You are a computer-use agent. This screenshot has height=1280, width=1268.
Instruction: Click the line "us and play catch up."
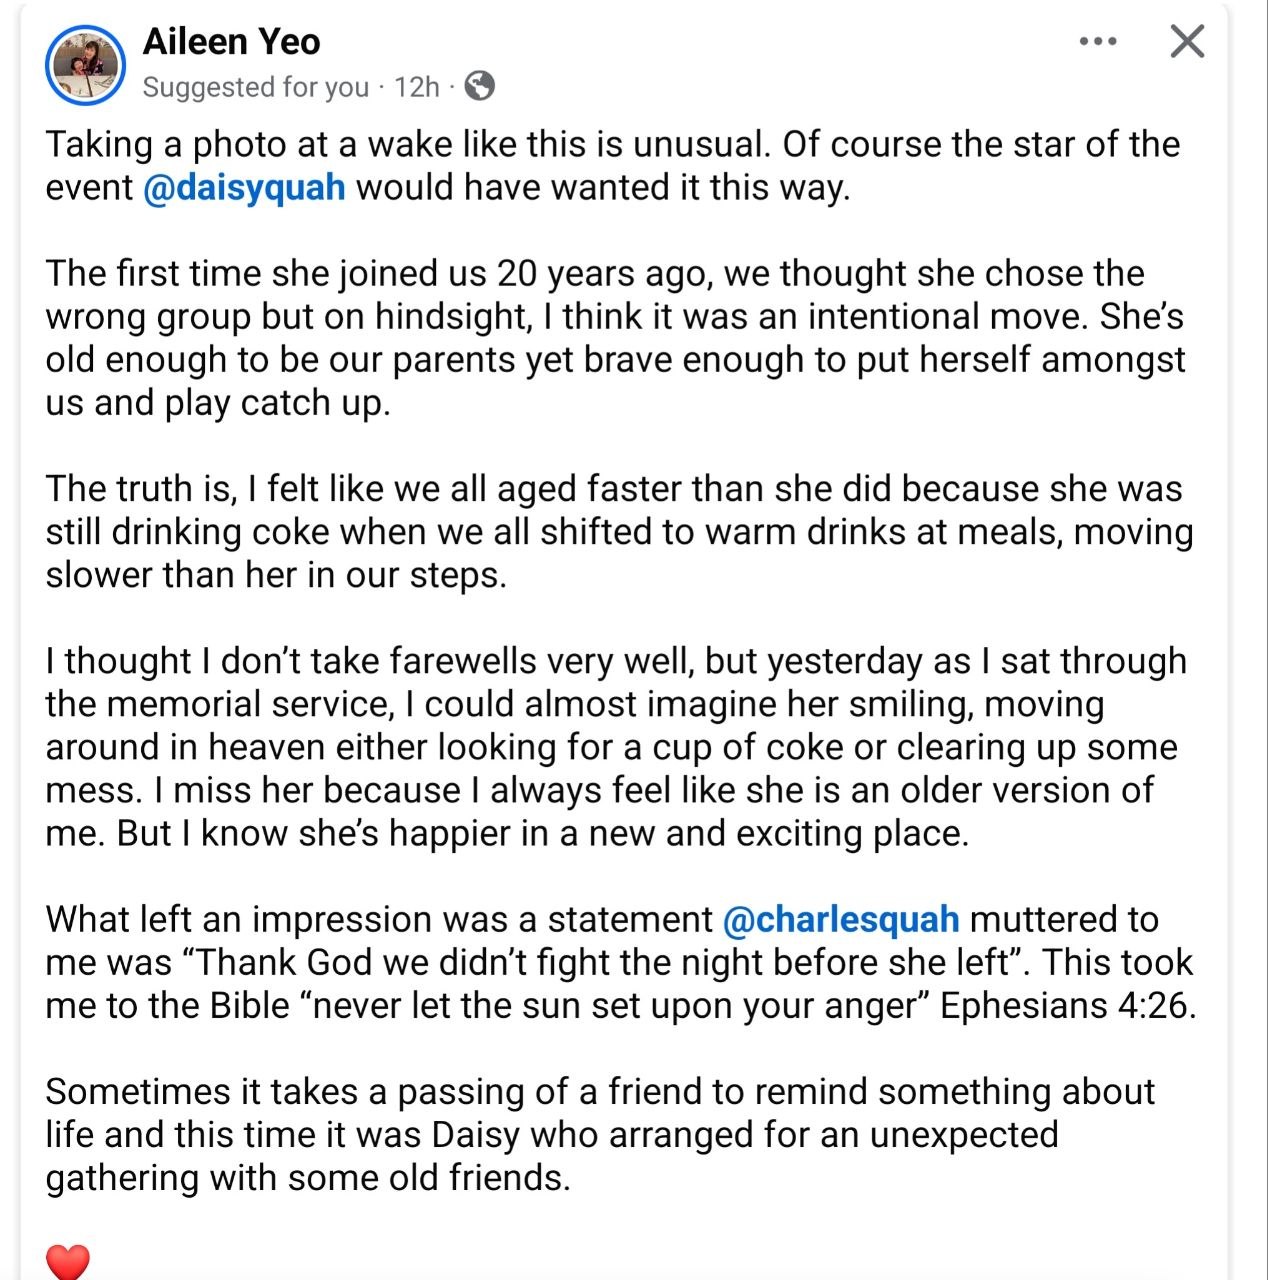pos(218,402)
